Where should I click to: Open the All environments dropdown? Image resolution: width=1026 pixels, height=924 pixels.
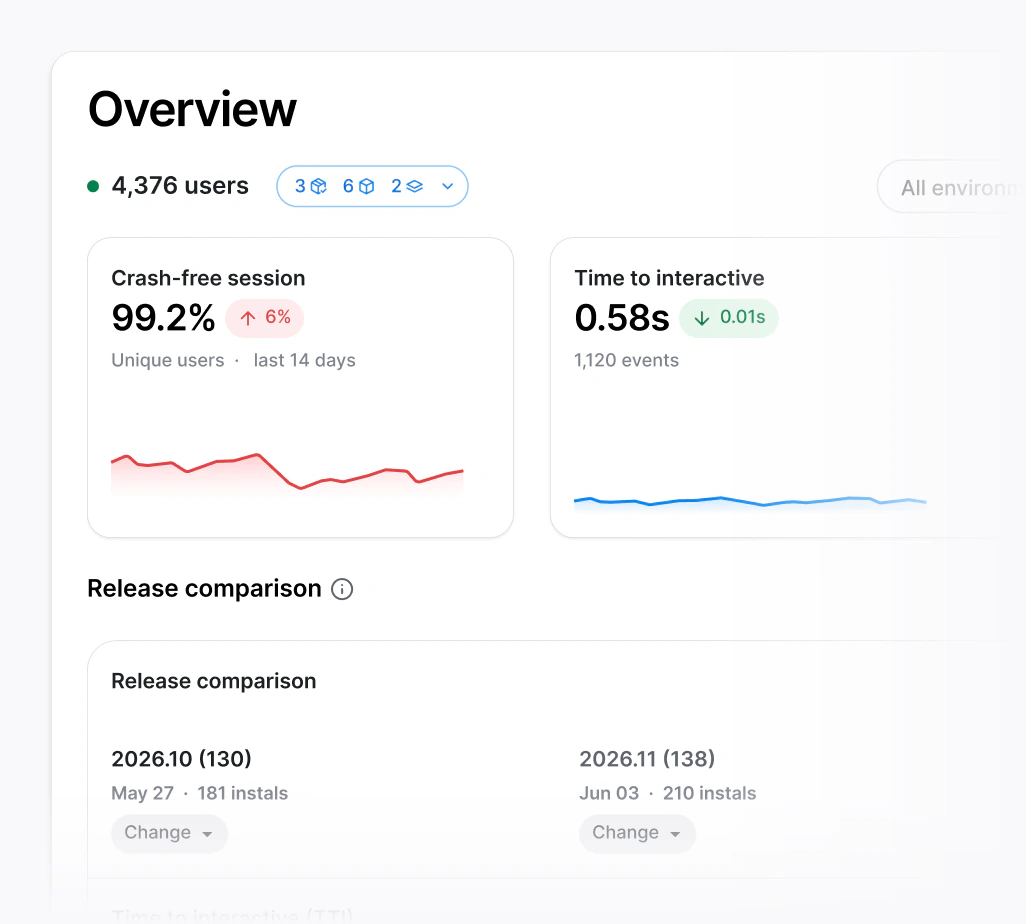pos(951,187)
